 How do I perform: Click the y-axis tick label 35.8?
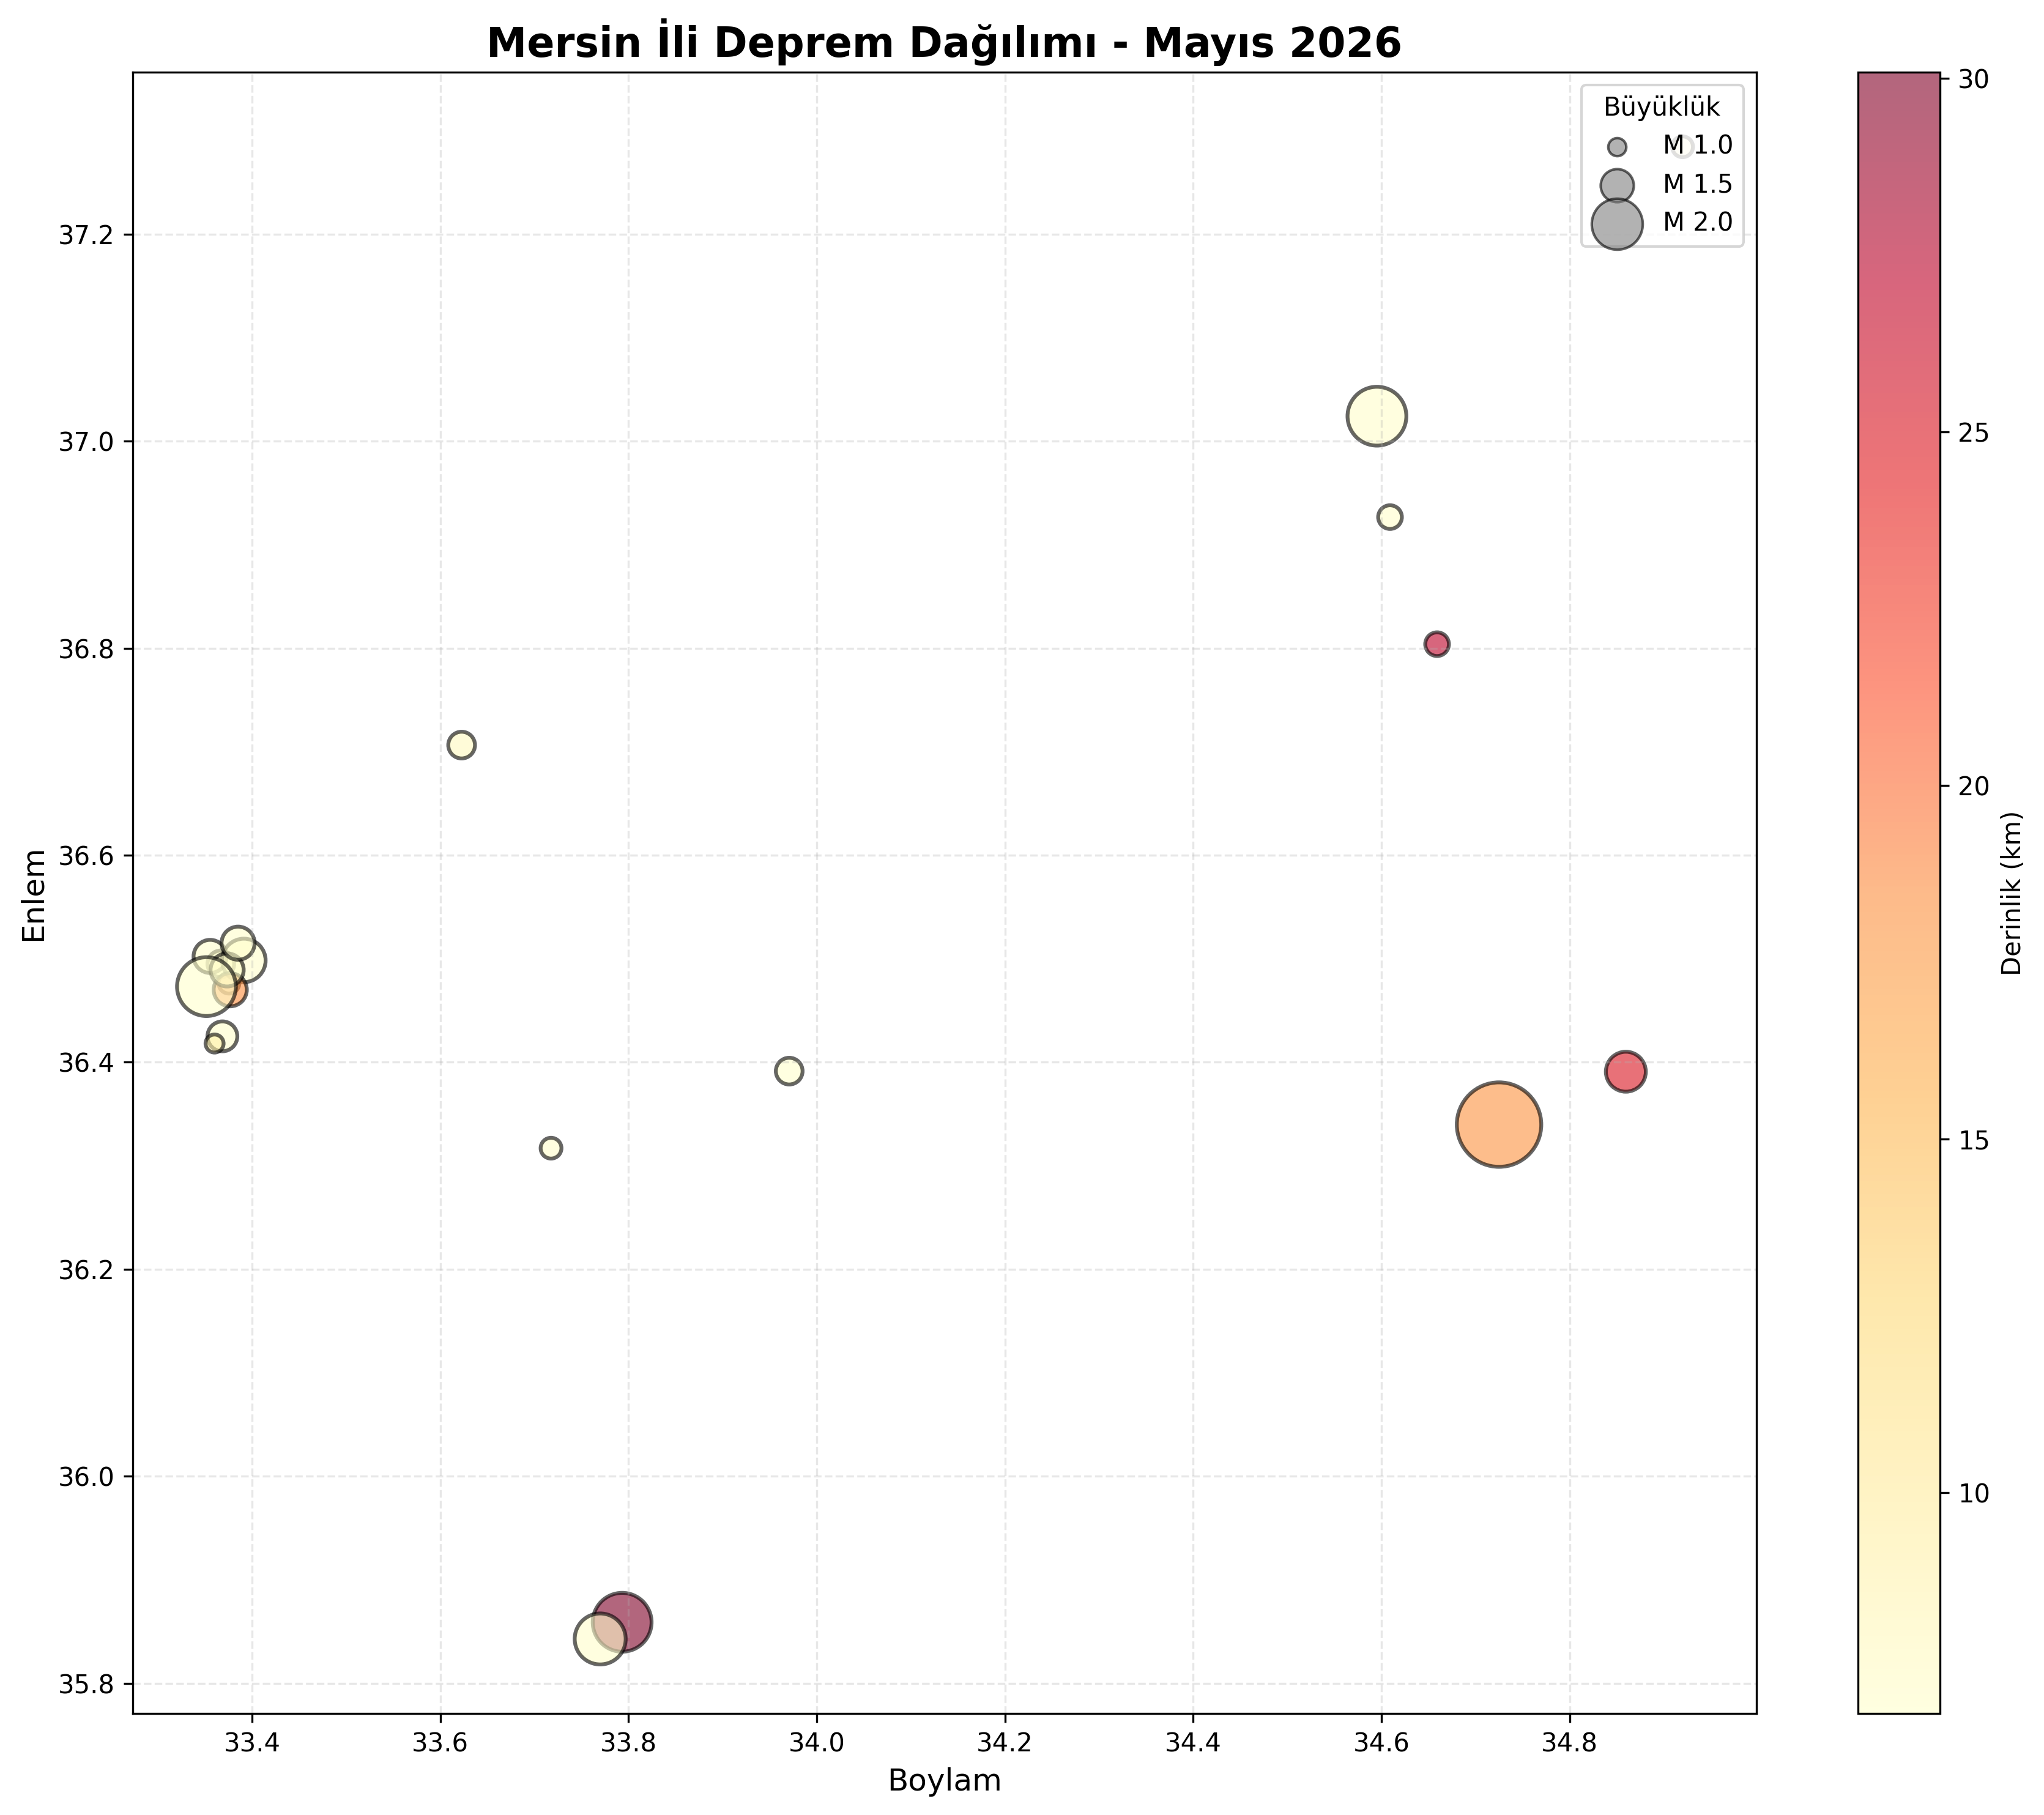point(86,1684)
